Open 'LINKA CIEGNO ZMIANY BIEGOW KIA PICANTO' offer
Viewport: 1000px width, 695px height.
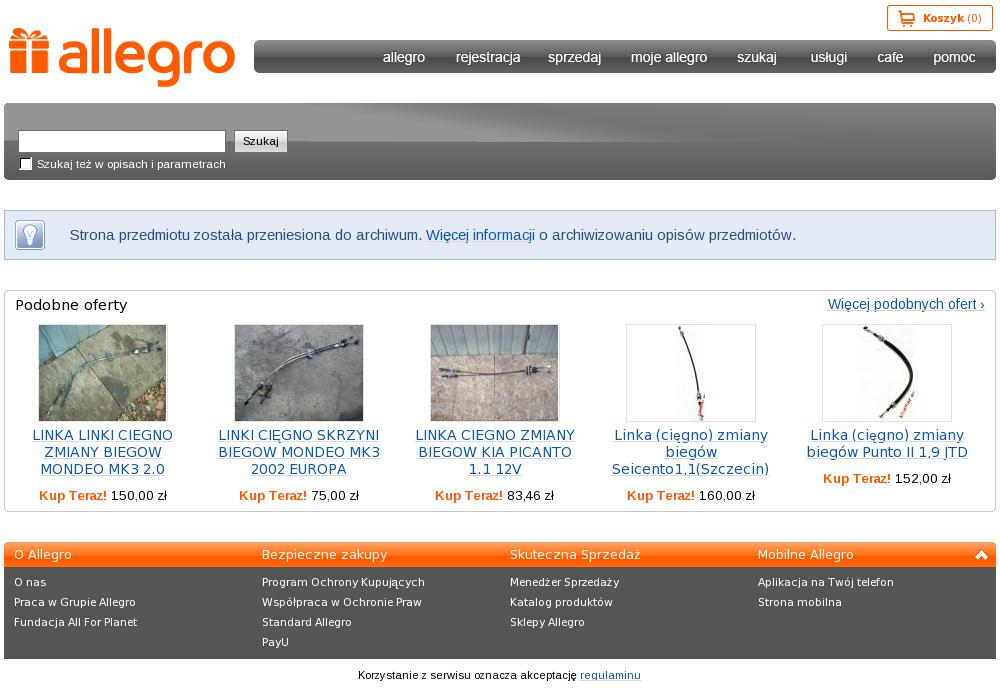click(495, 452)
